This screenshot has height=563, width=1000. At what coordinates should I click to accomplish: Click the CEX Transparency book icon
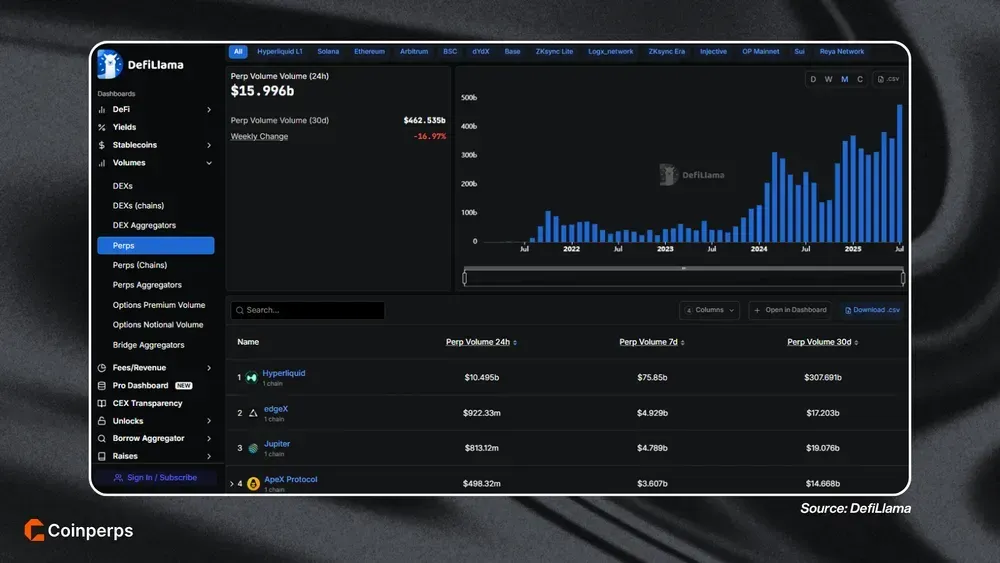coord(101,404)
